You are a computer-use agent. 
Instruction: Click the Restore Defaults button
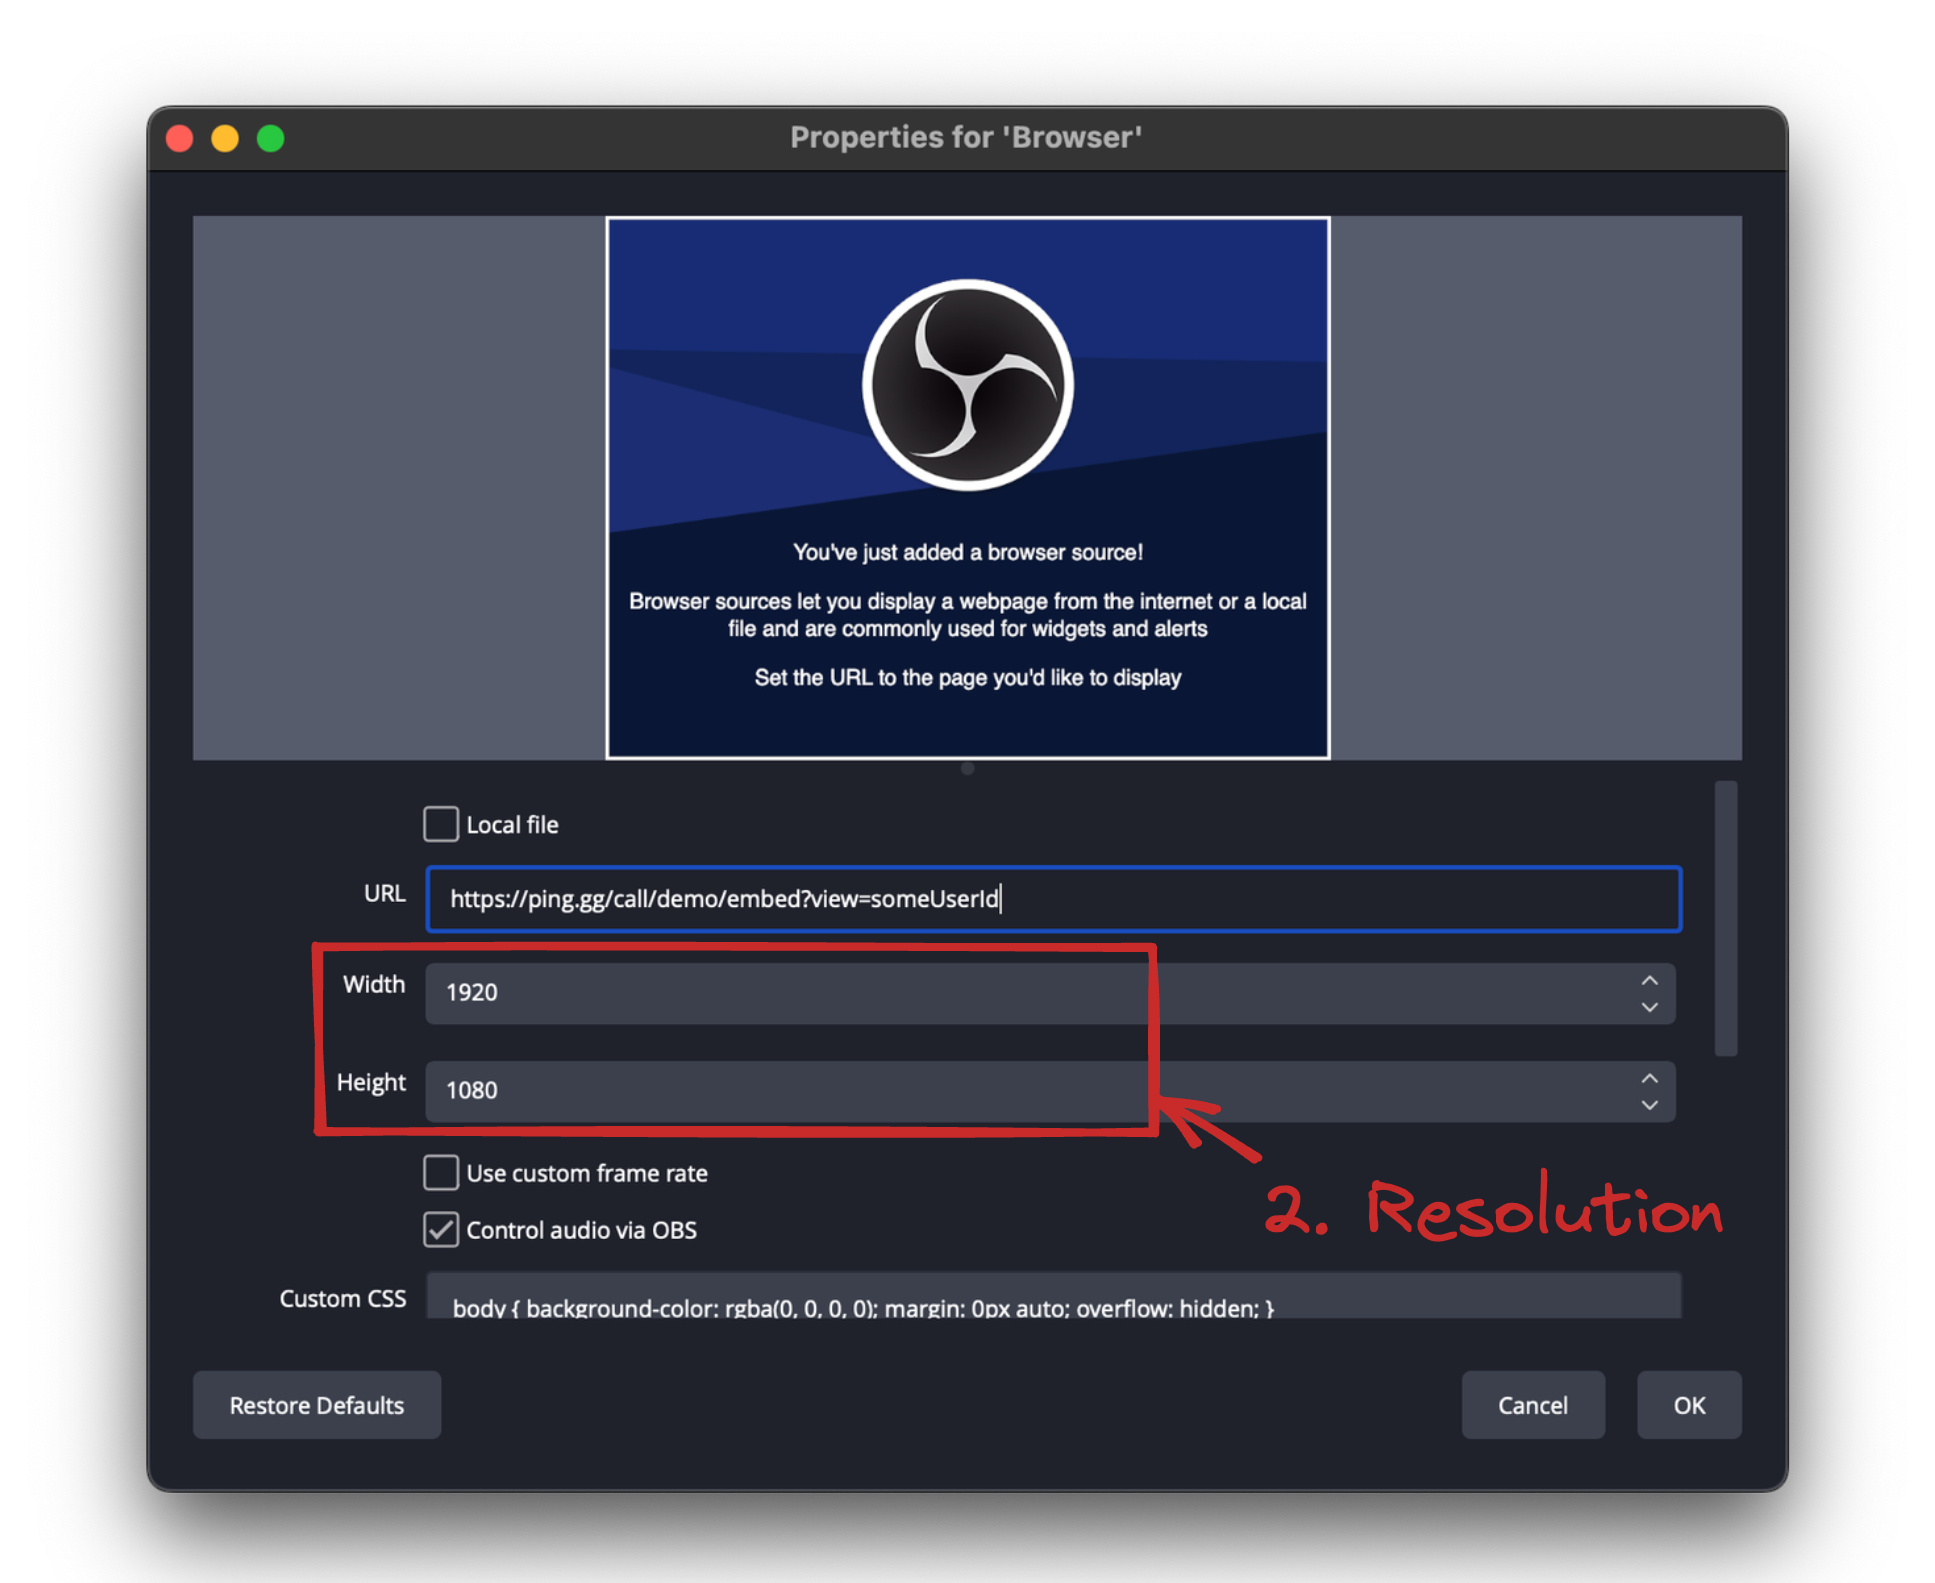coord(316,1404)
